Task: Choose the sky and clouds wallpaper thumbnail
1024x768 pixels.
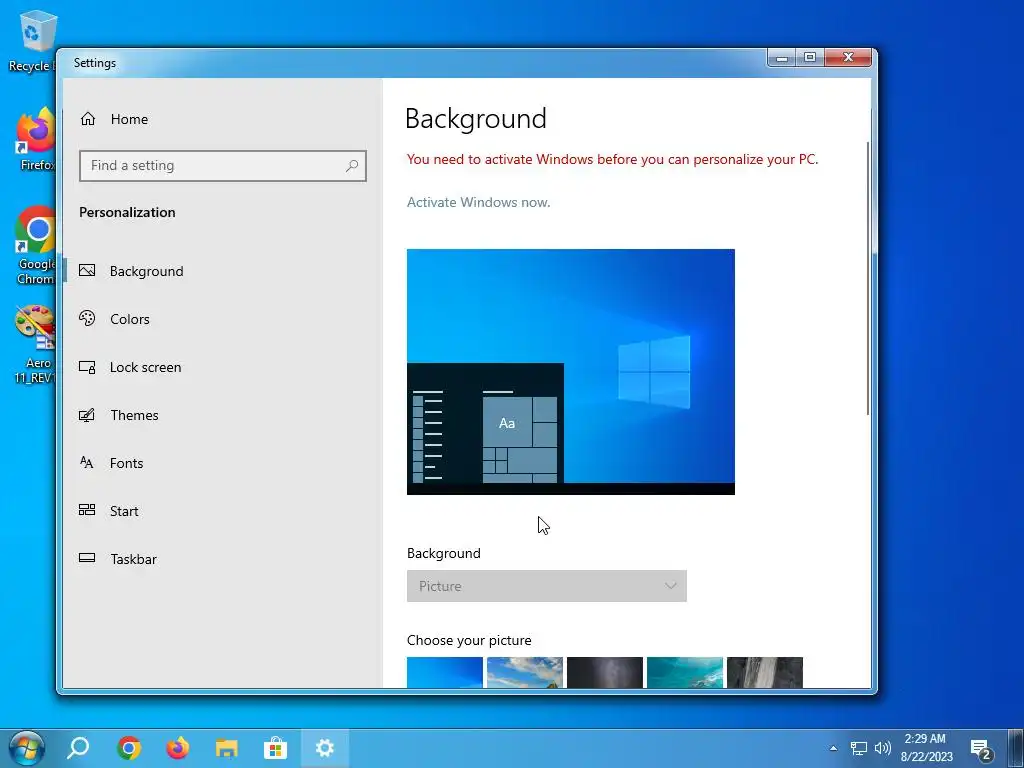Action: click(524, 672)
